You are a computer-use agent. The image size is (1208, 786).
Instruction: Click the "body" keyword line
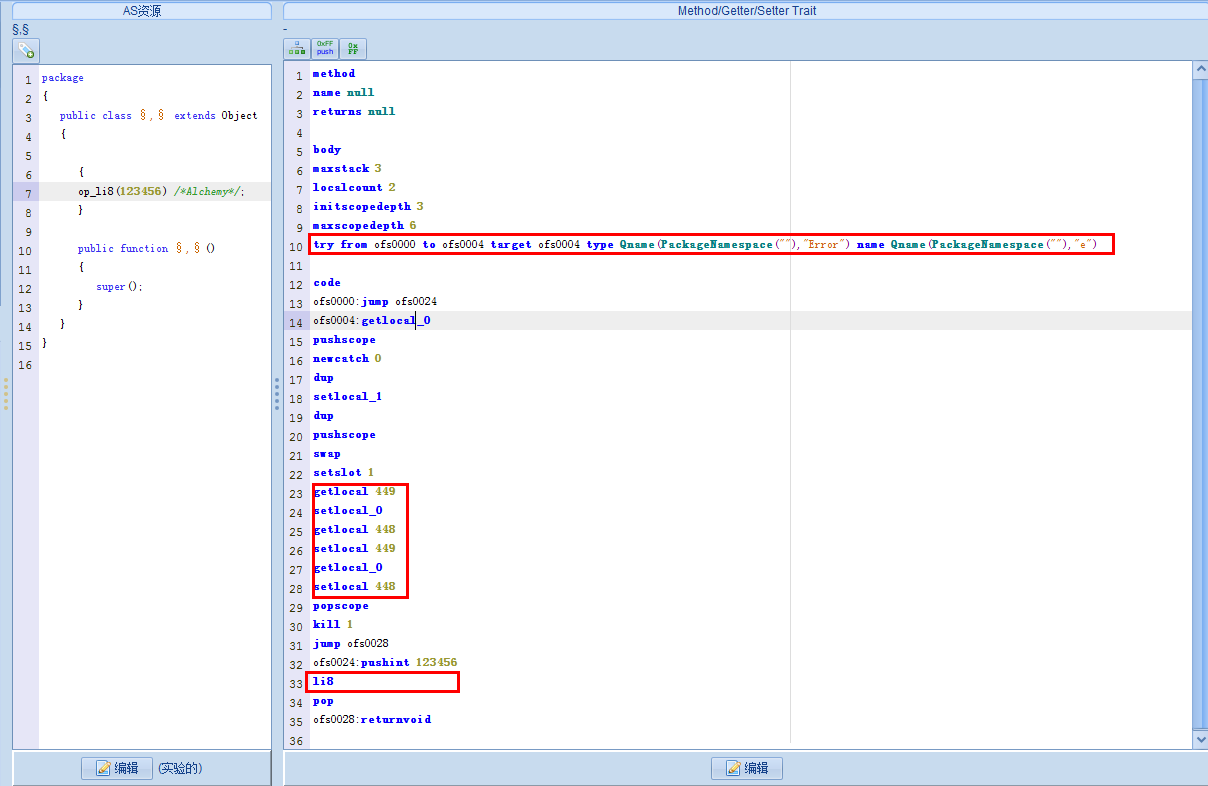point(327,150)
